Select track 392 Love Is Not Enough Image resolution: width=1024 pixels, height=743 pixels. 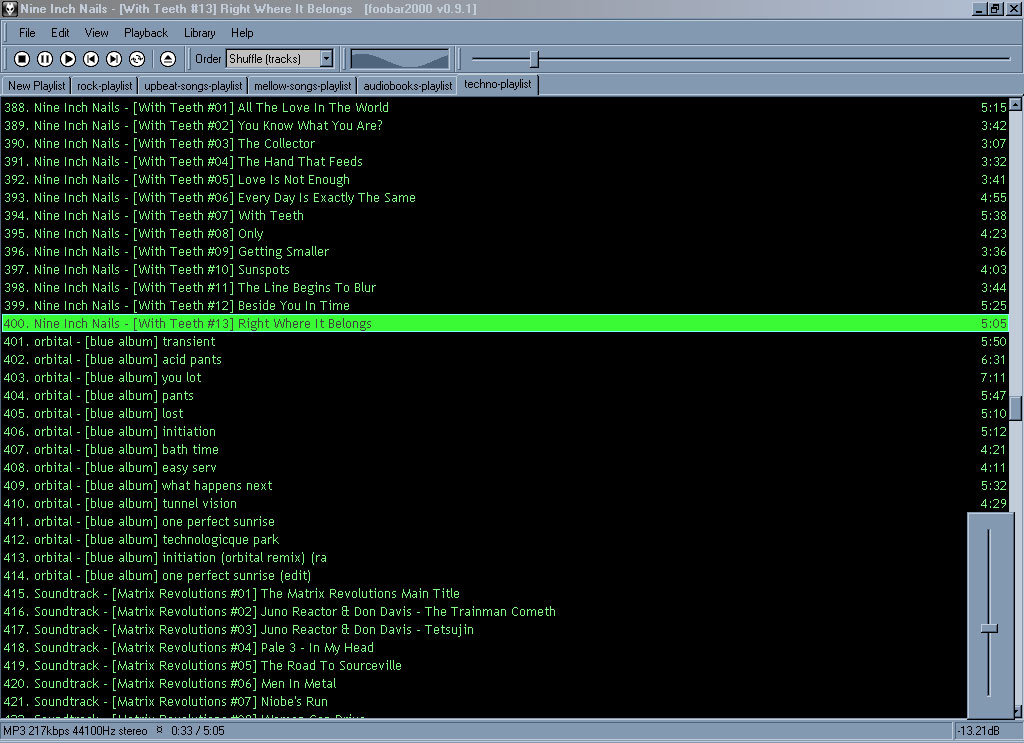tap(504, 180)
